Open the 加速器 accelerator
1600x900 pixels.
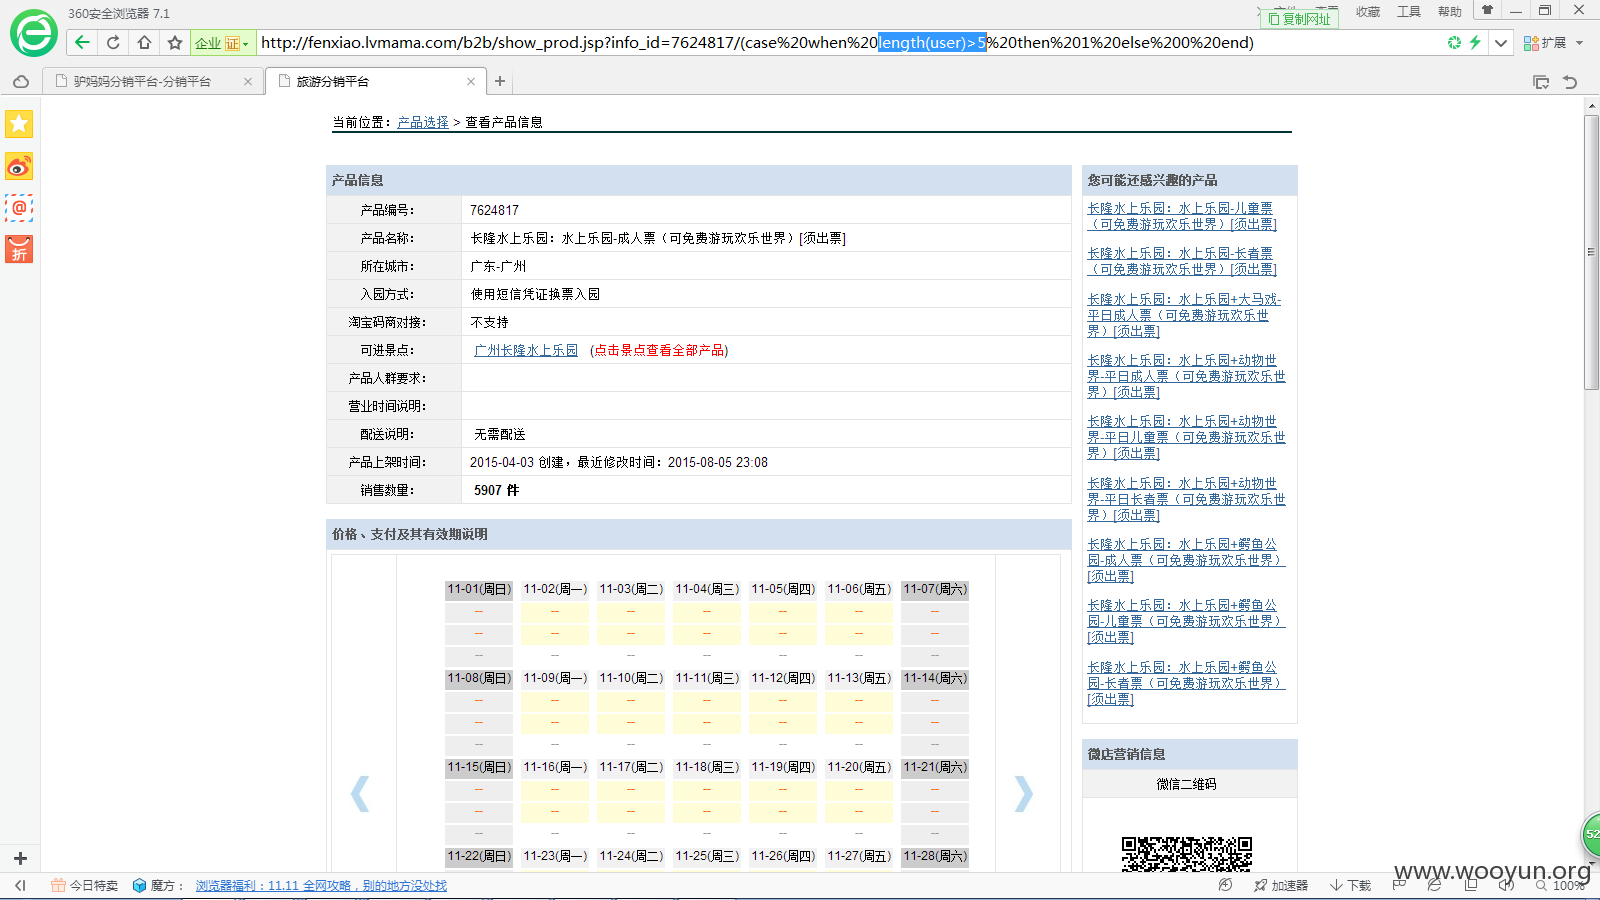click(x=1281, y=886)
